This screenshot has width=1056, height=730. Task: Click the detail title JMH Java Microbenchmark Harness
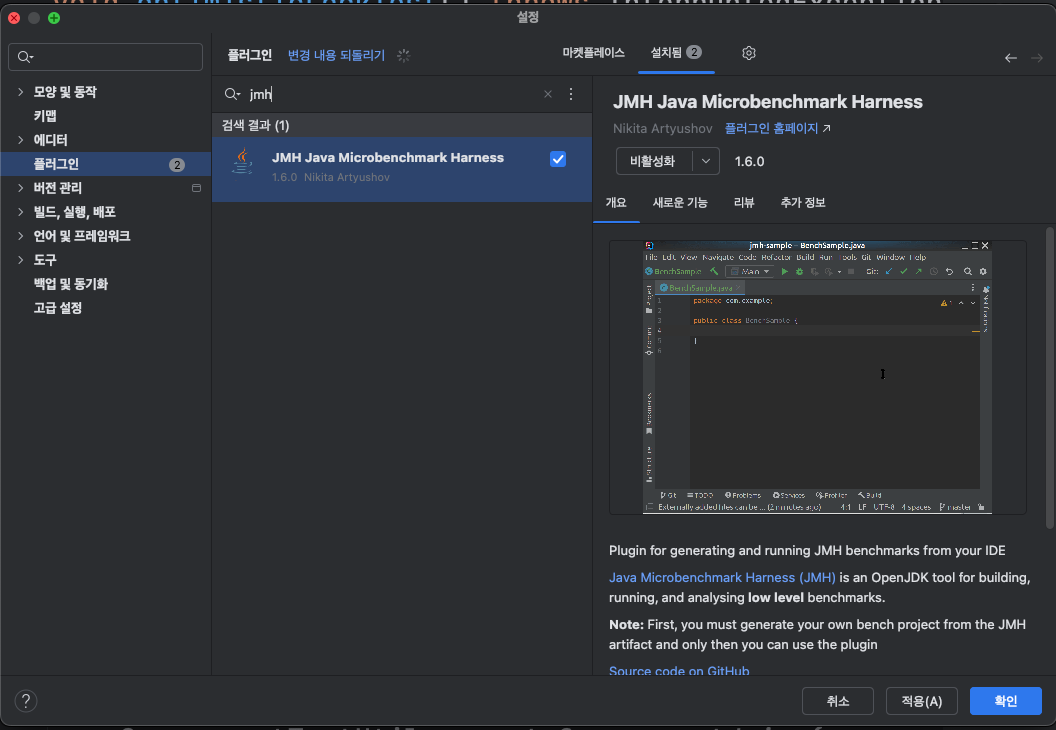click(x=767, y=102)
